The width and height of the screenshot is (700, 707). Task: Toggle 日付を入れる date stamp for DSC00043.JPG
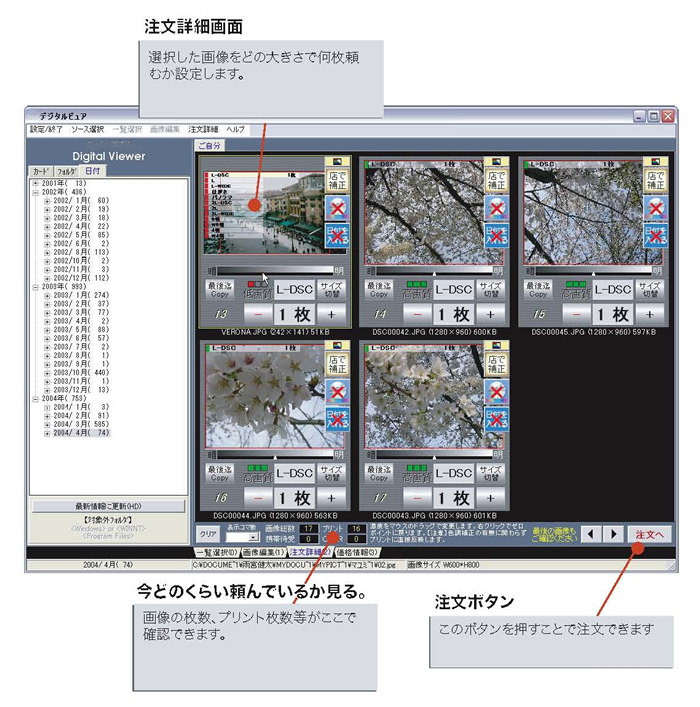coord(497,419)
